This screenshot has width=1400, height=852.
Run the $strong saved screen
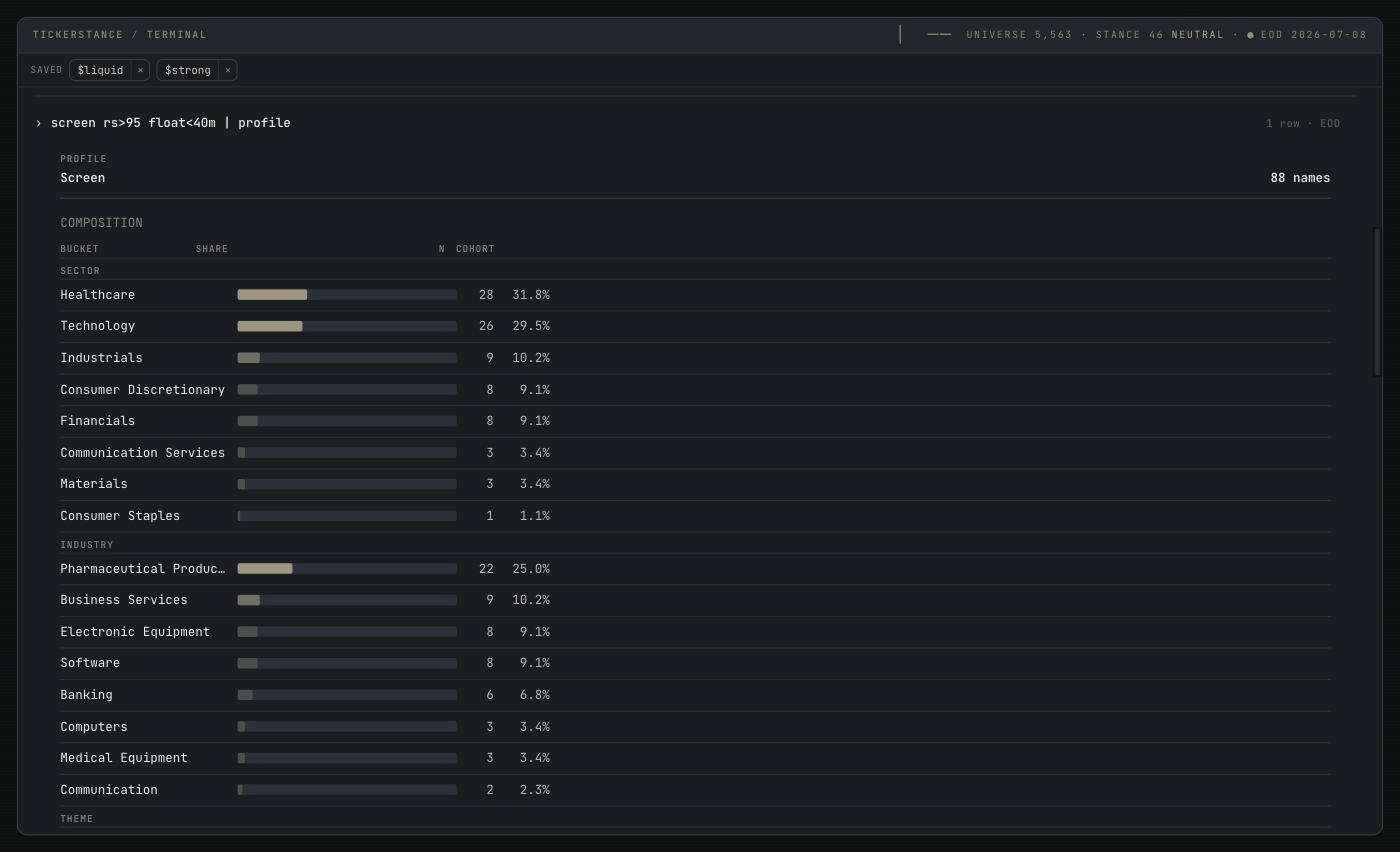point(188,70)
